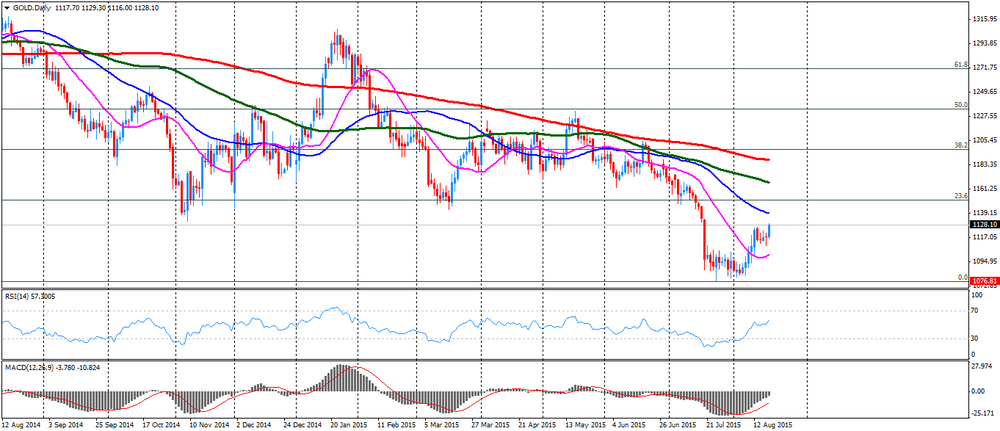Click the 10 Nov 2014 date label
This screenshot has width=1000, height=431.
[x=207, y=423]
